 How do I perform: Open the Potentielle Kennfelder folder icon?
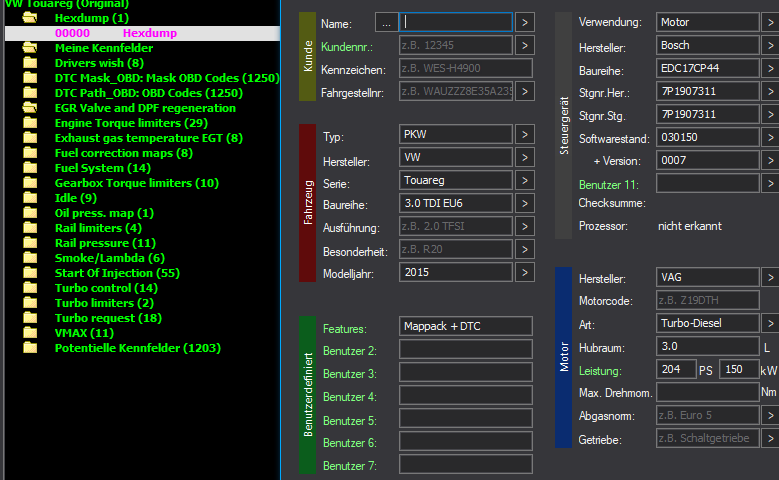[x=30, y=347]
